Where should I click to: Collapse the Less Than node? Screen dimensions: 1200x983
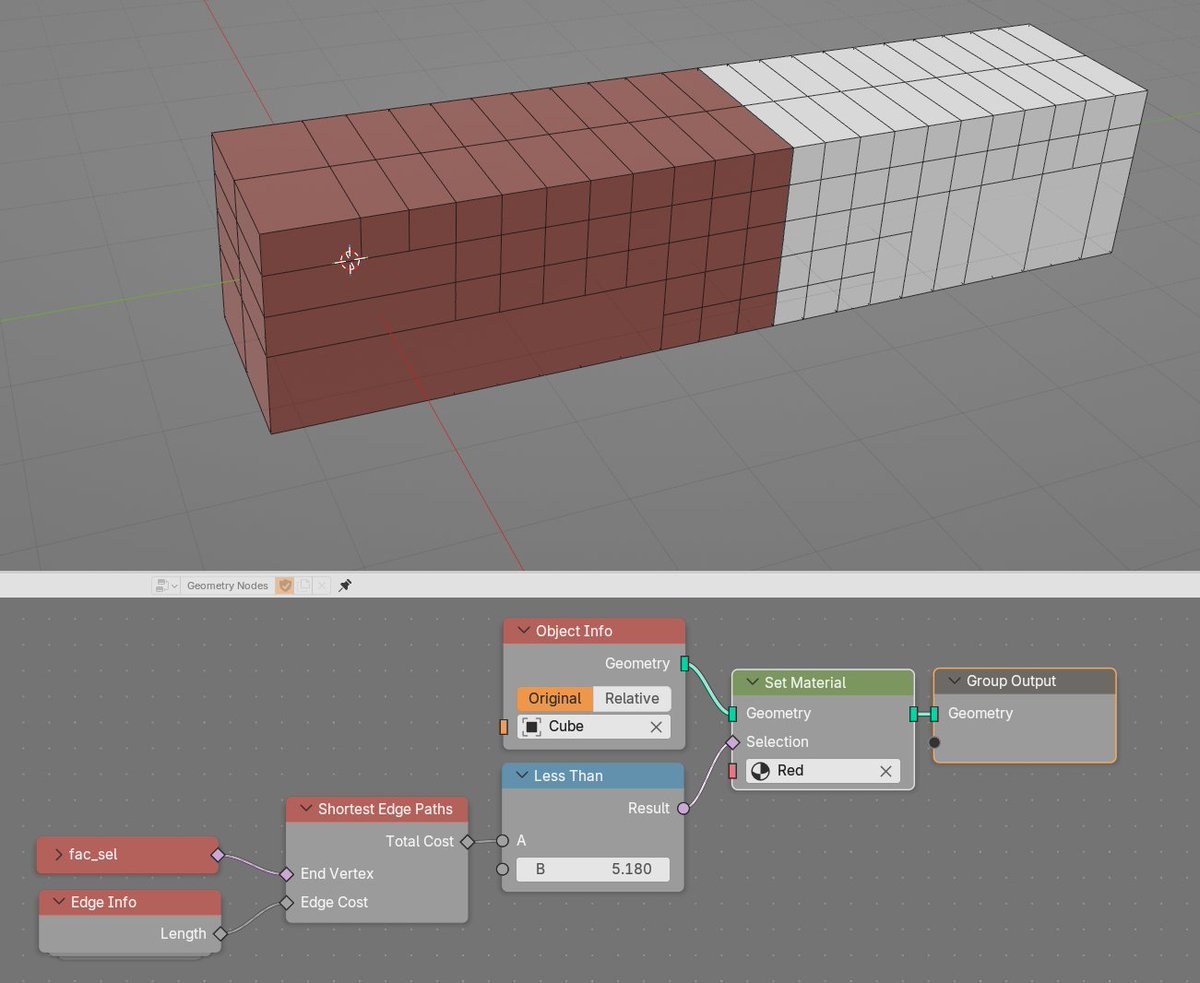pyautogui.click(x=521, y=776)
